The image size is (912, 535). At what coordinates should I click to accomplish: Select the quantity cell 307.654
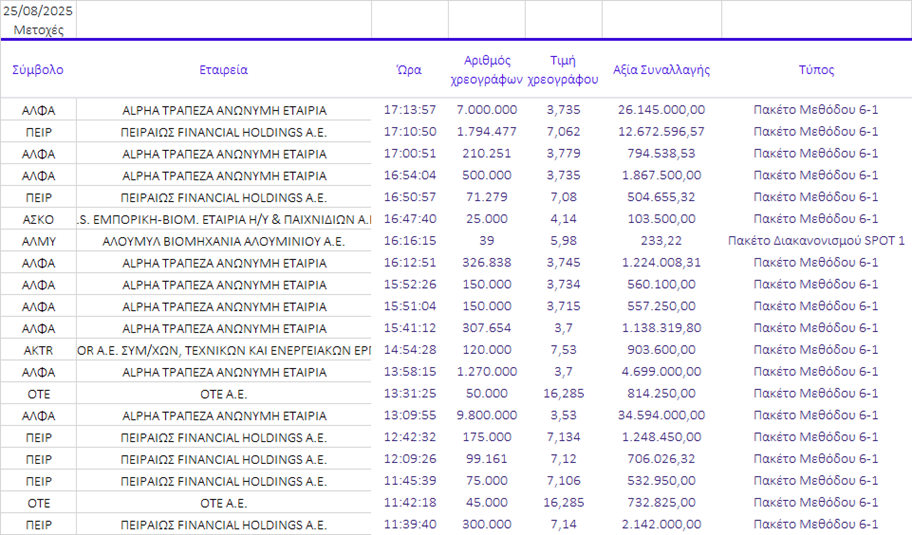pyautogui.click(x=487, y=328)
